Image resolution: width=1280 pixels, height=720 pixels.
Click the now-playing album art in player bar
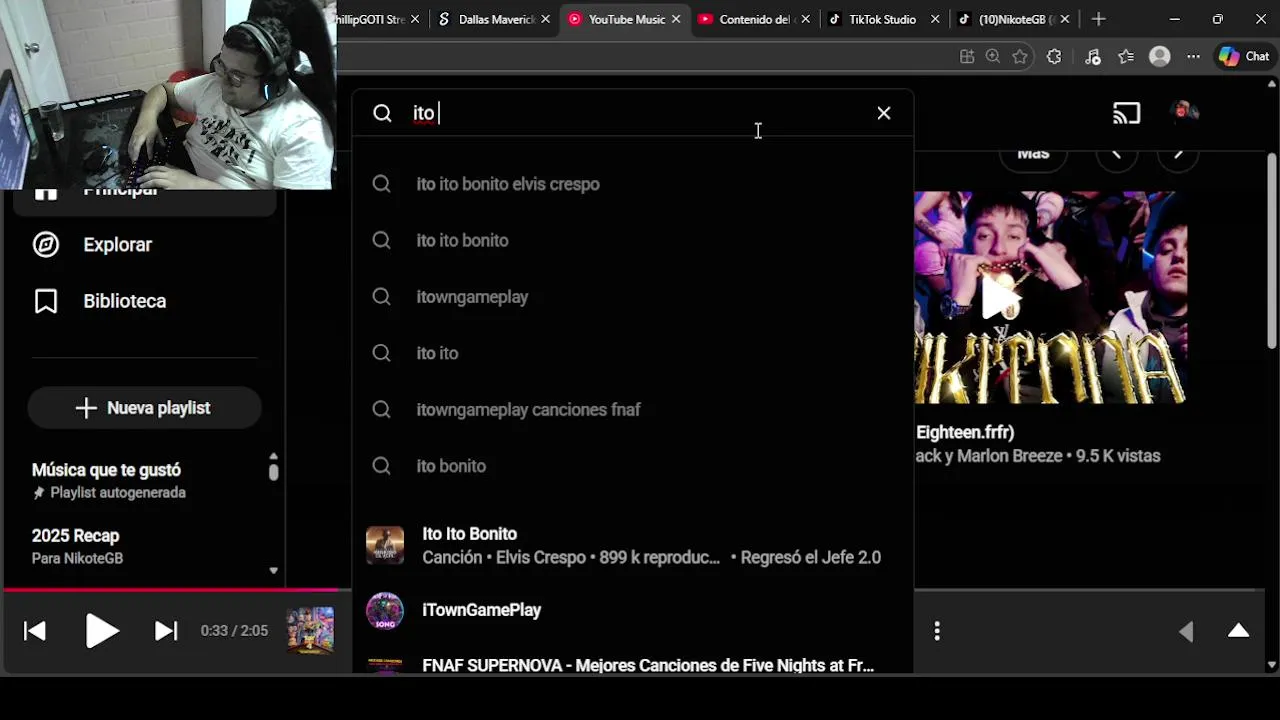click(310, 631)
